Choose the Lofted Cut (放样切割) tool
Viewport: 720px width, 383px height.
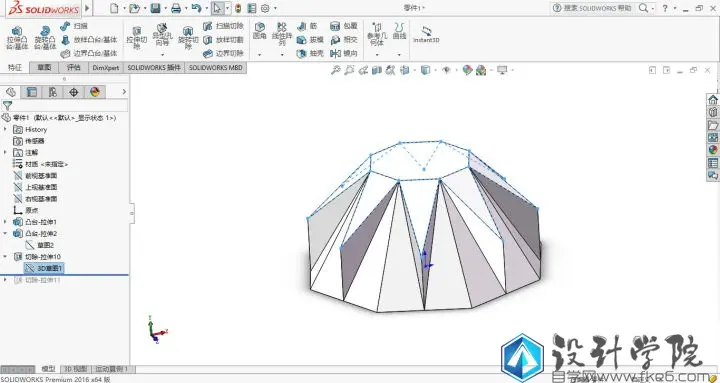point(223,40)
